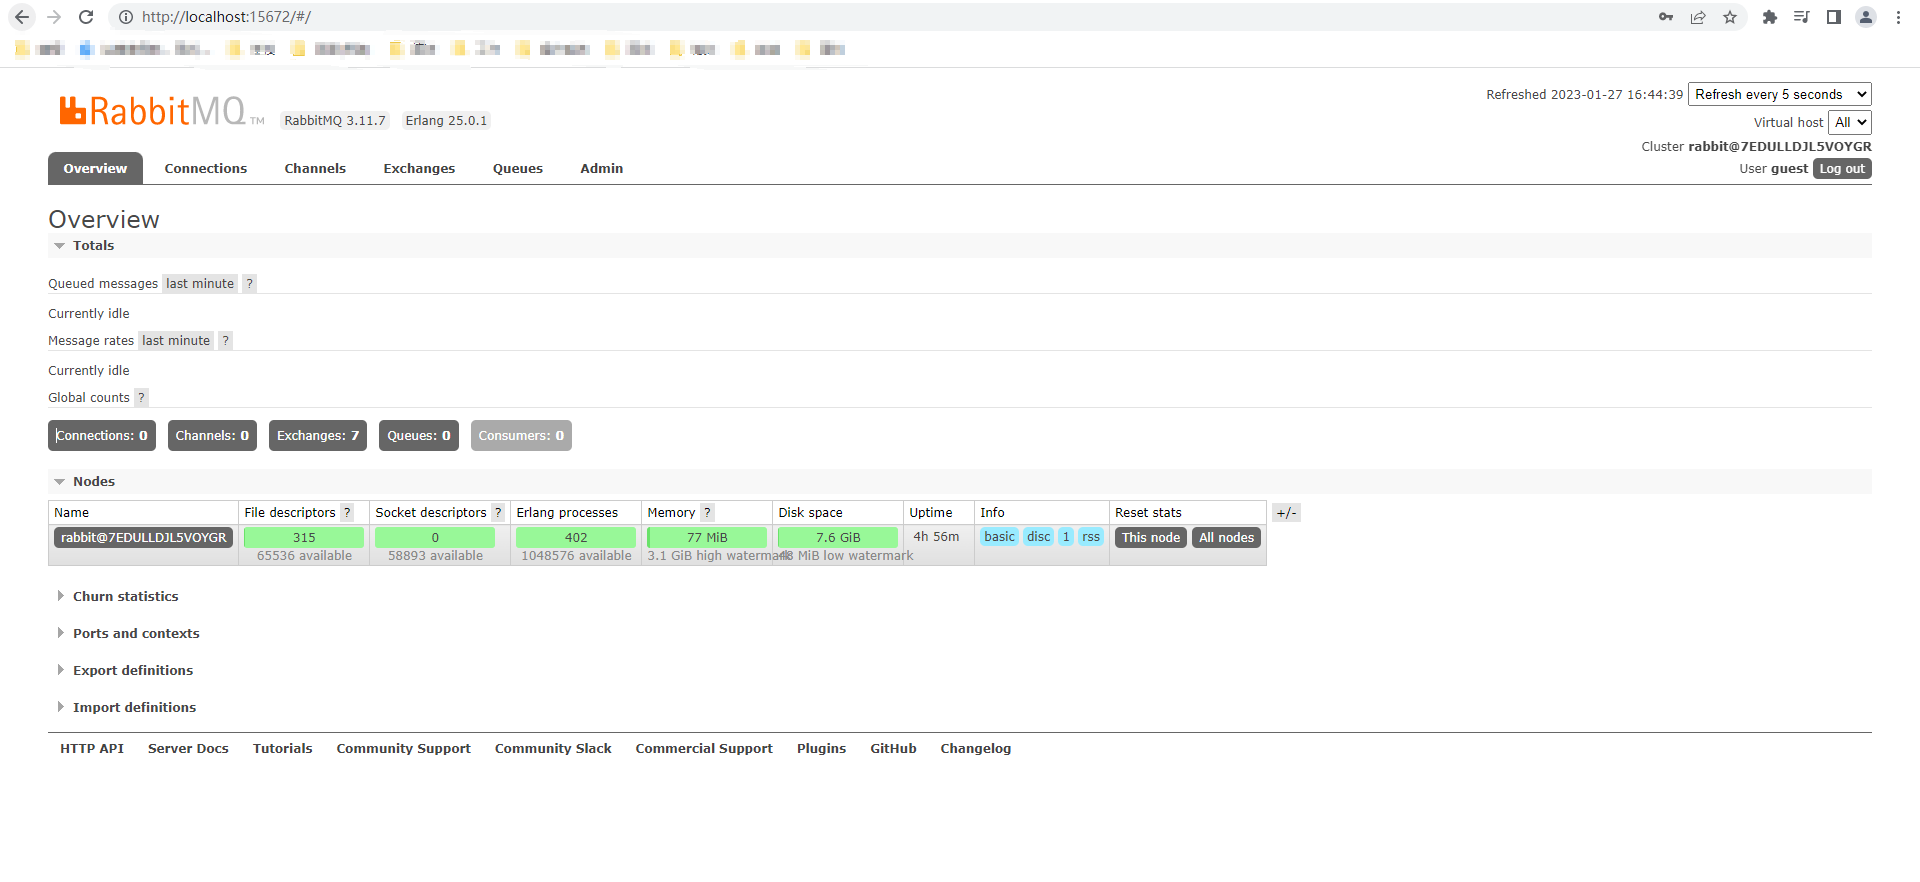
Task: Click the disc info tag
Action: 1039,537
